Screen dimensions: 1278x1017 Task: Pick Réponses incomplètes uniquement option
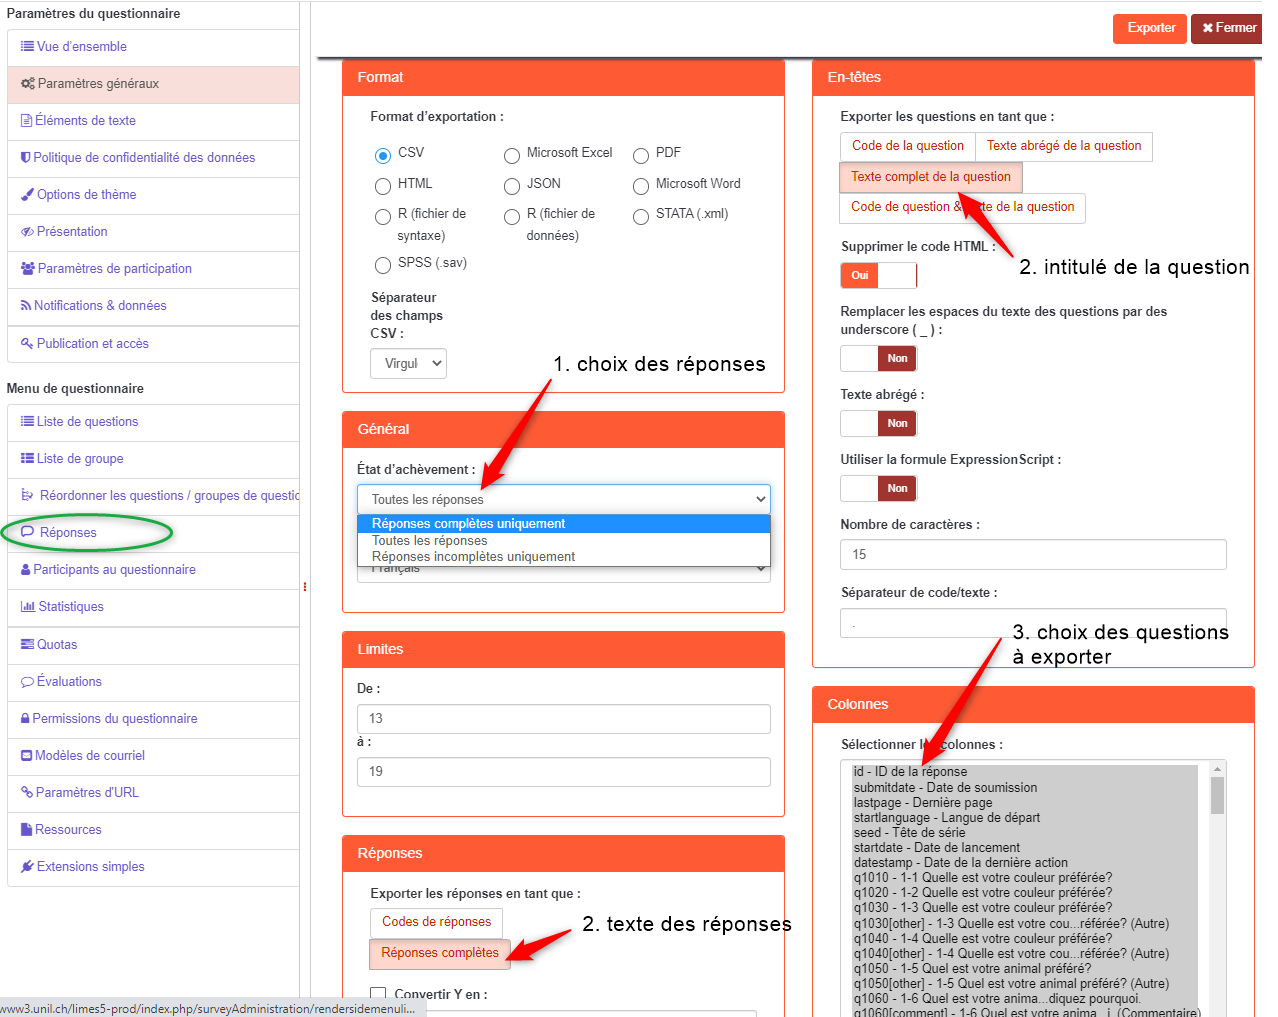tap(473, 557)
